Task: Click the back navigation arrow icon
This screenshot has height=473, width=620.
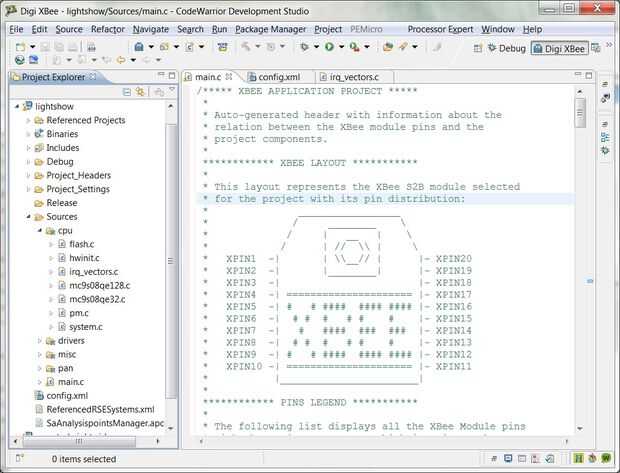Action: pyautogui.click(x=121, y=60)
